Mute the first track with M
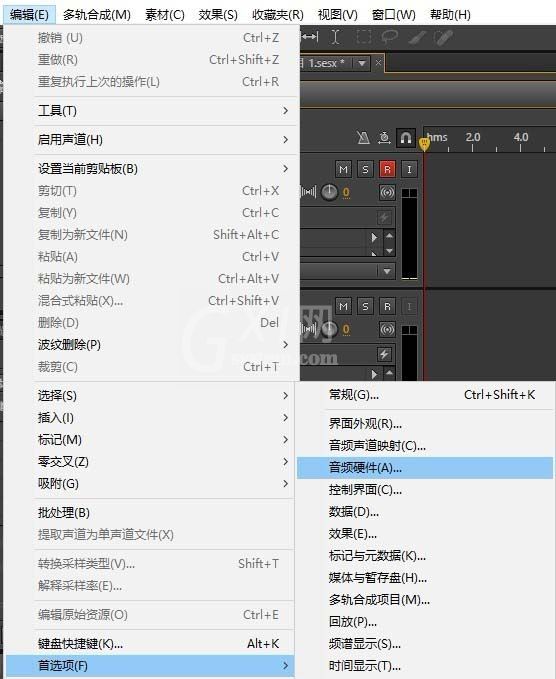 tap(343, 169)
